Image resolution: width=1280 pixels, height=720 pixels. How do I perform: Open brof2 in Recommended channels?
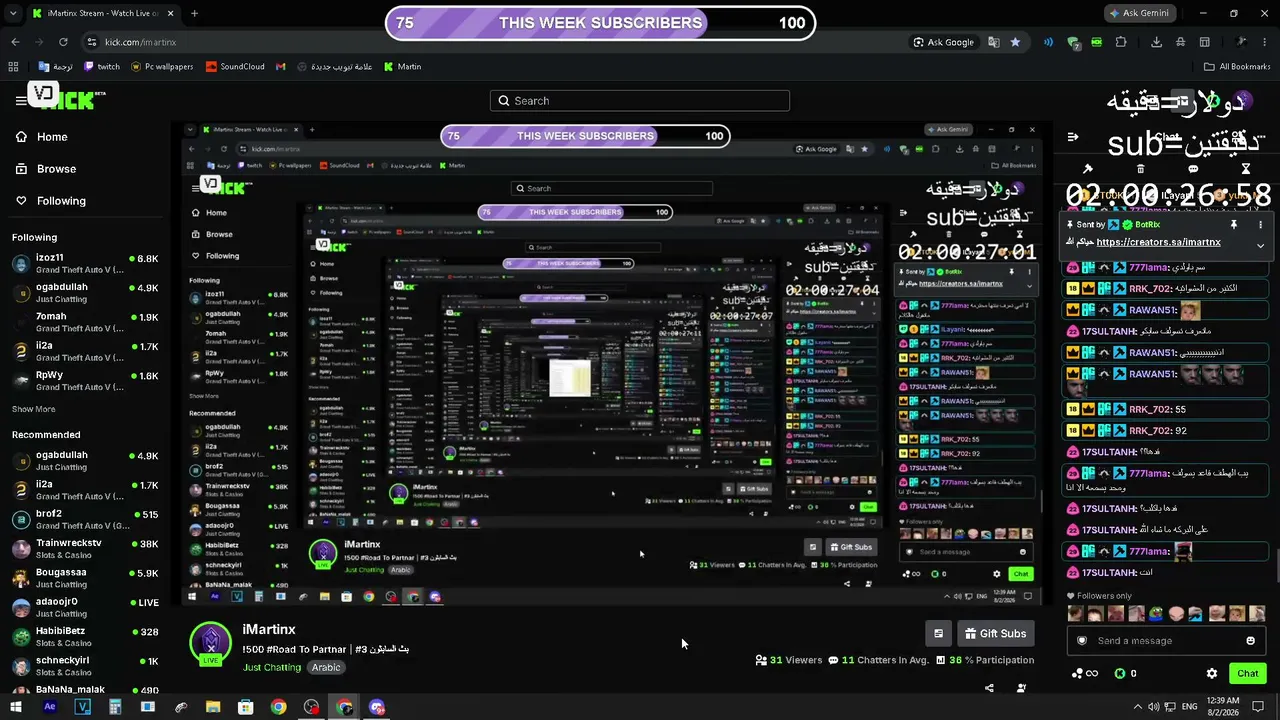pos(85,519)
